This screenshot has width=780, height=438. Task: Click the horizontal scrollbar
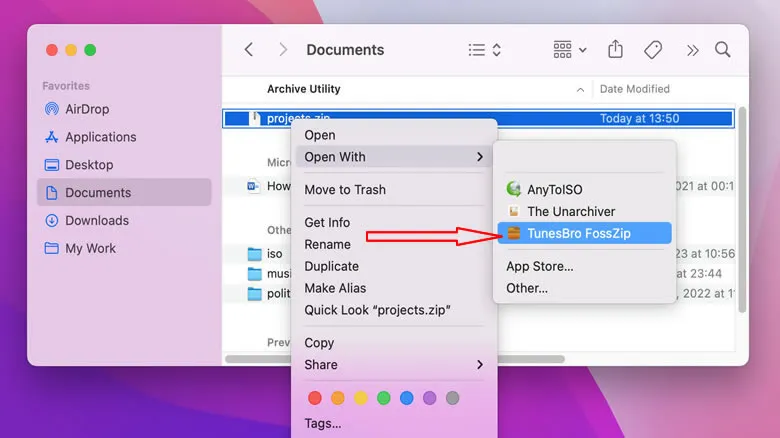tap(395, 359)
